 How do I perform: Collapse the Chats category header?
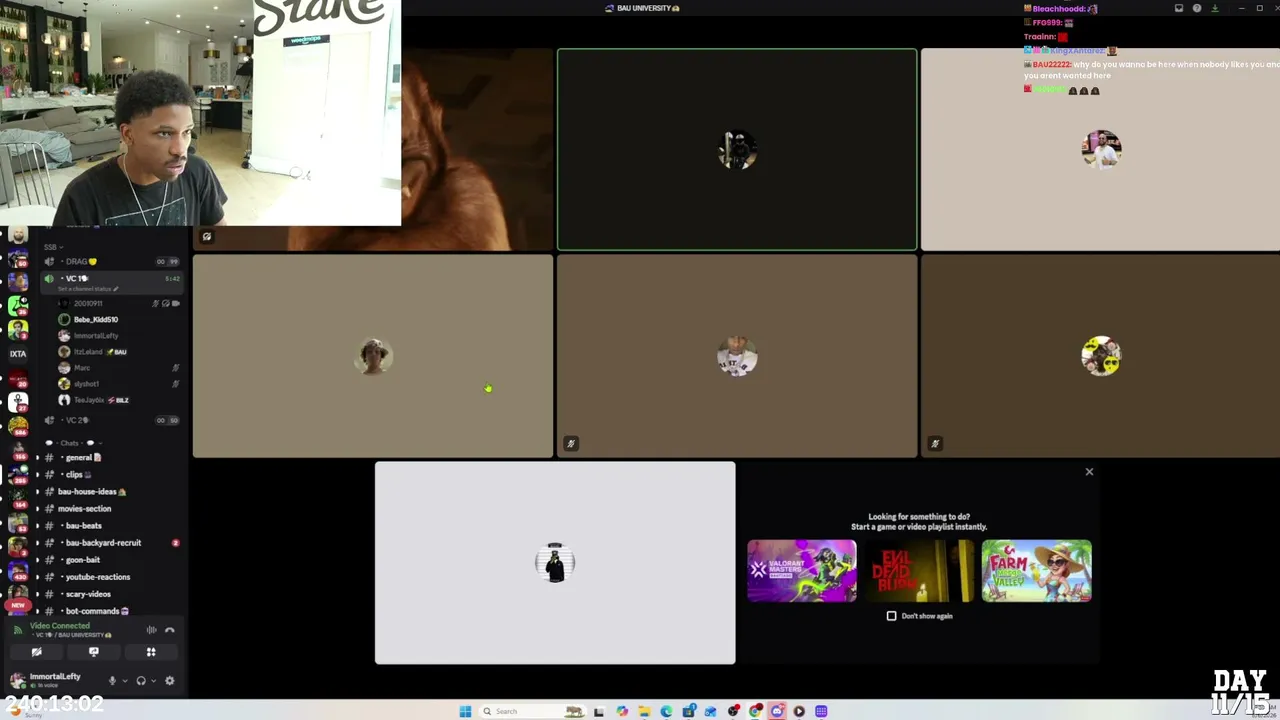[x=75, y=443]
